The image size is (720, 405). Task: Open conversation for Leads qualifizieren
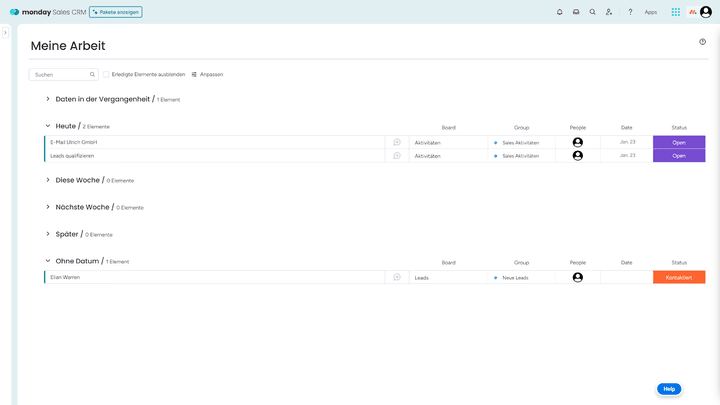click(397, 156)
